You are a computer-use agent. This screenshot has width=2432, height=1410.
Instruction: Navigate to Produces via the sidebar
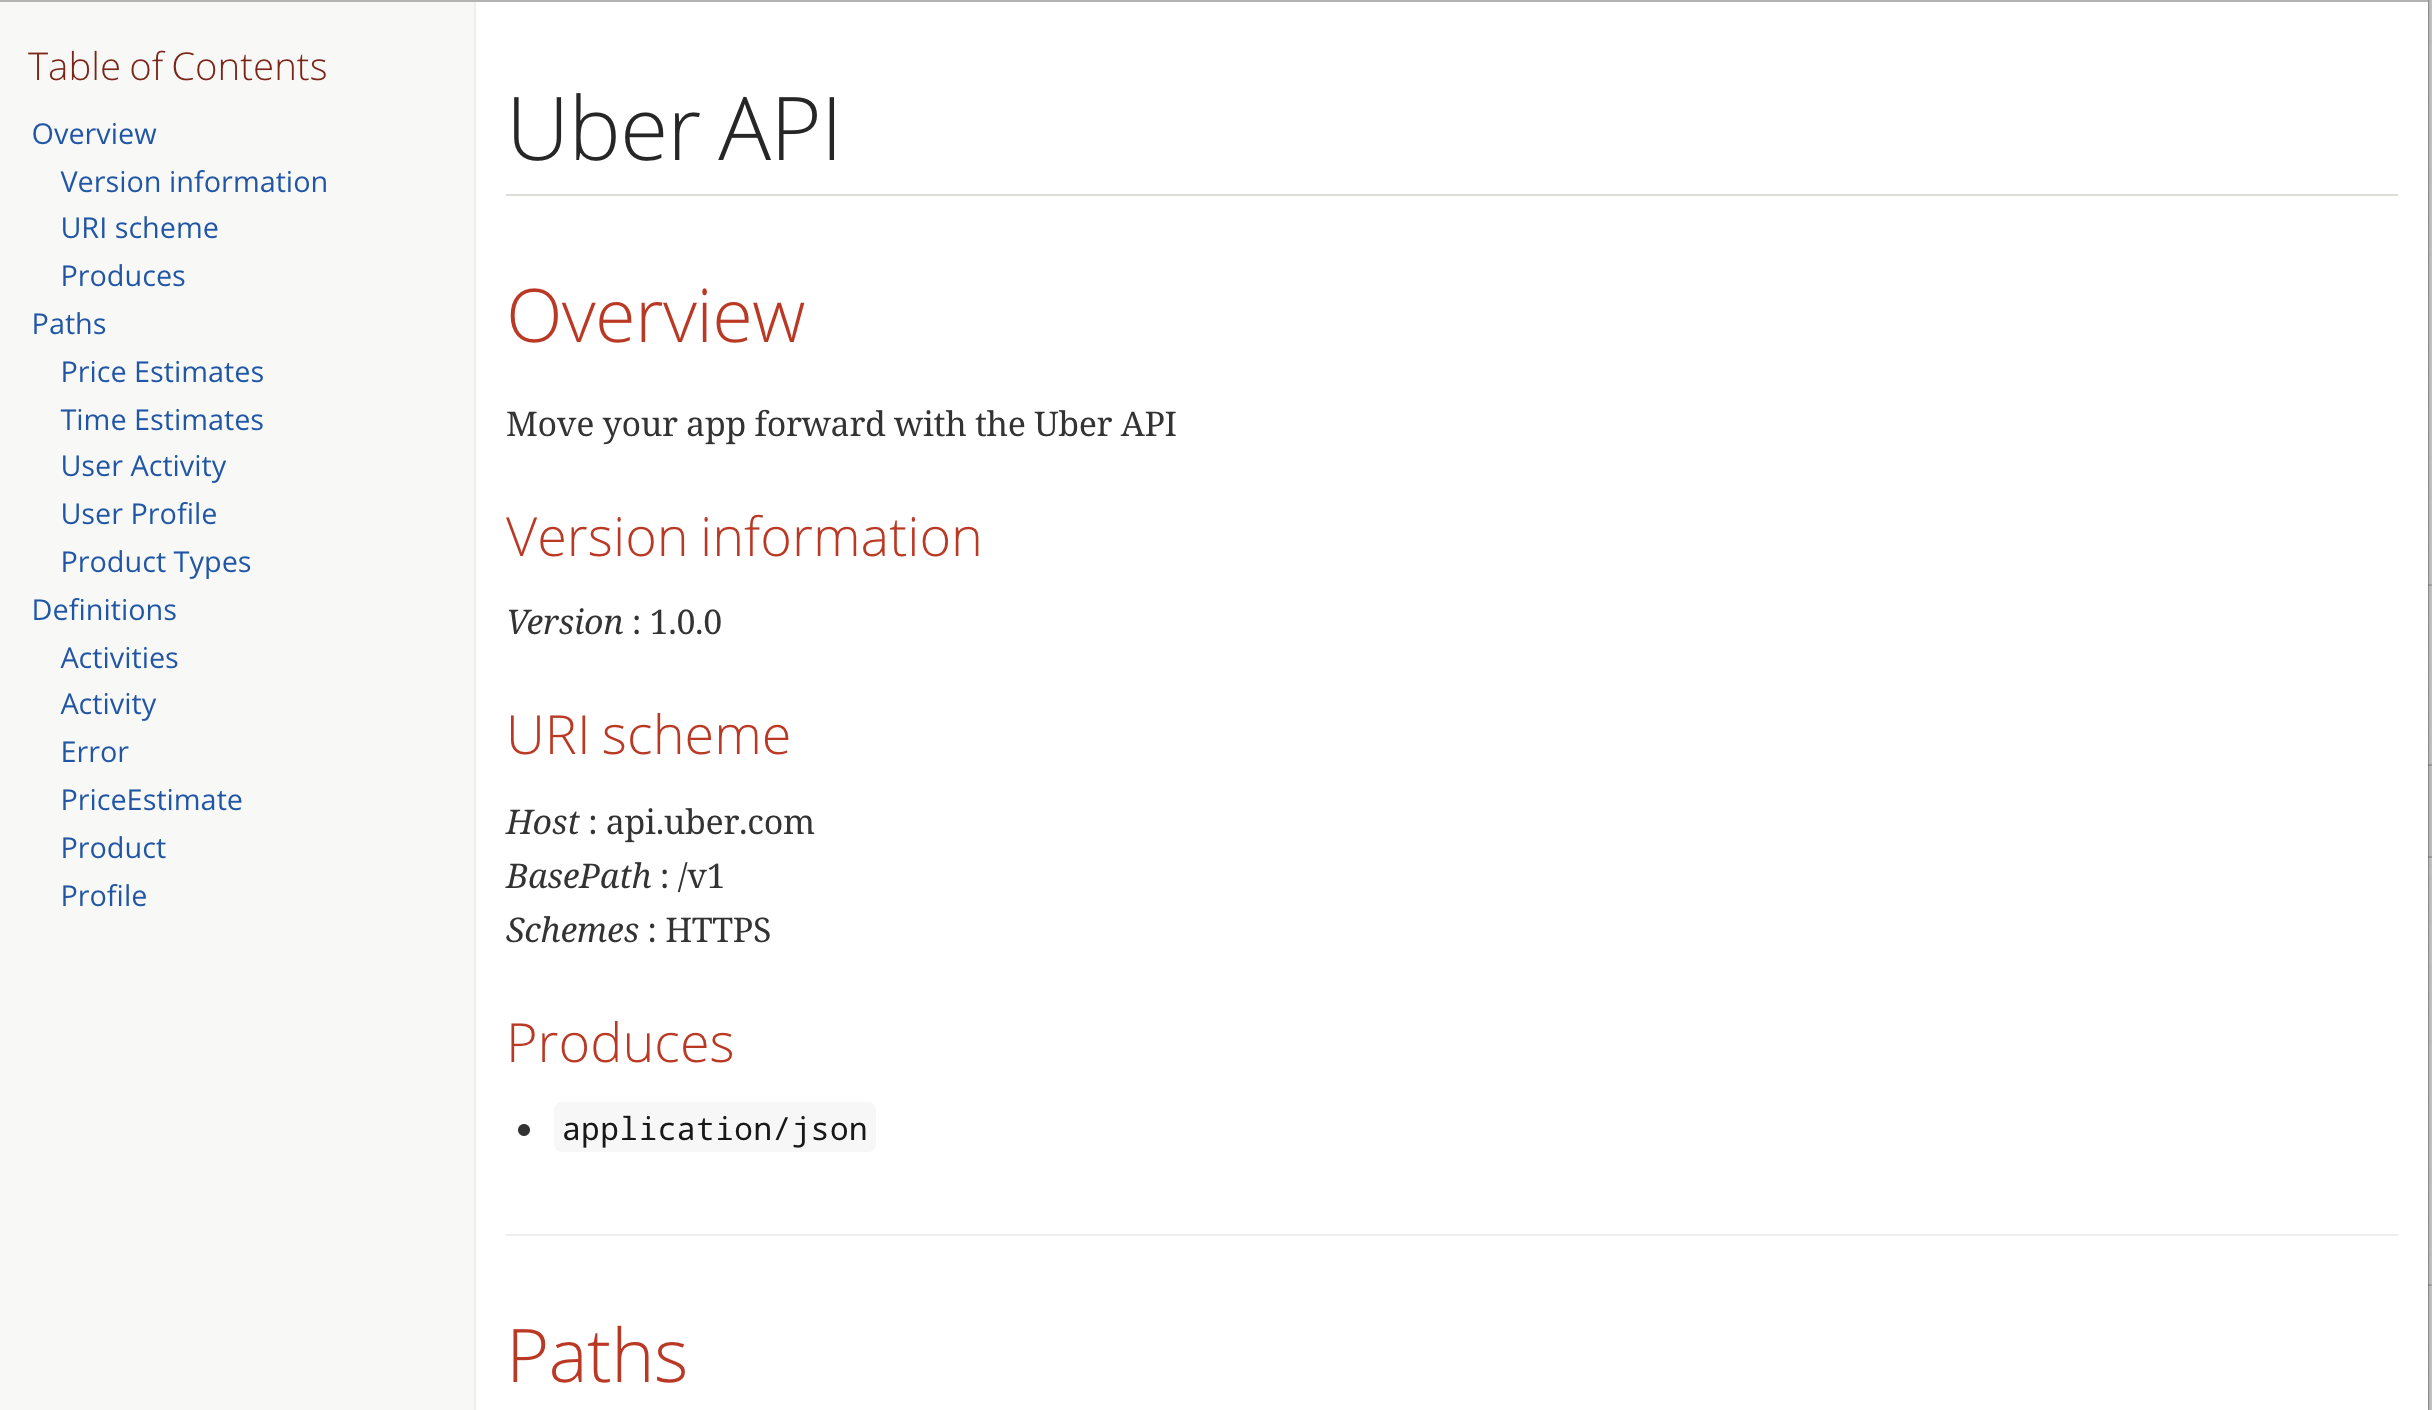point(122,275)
